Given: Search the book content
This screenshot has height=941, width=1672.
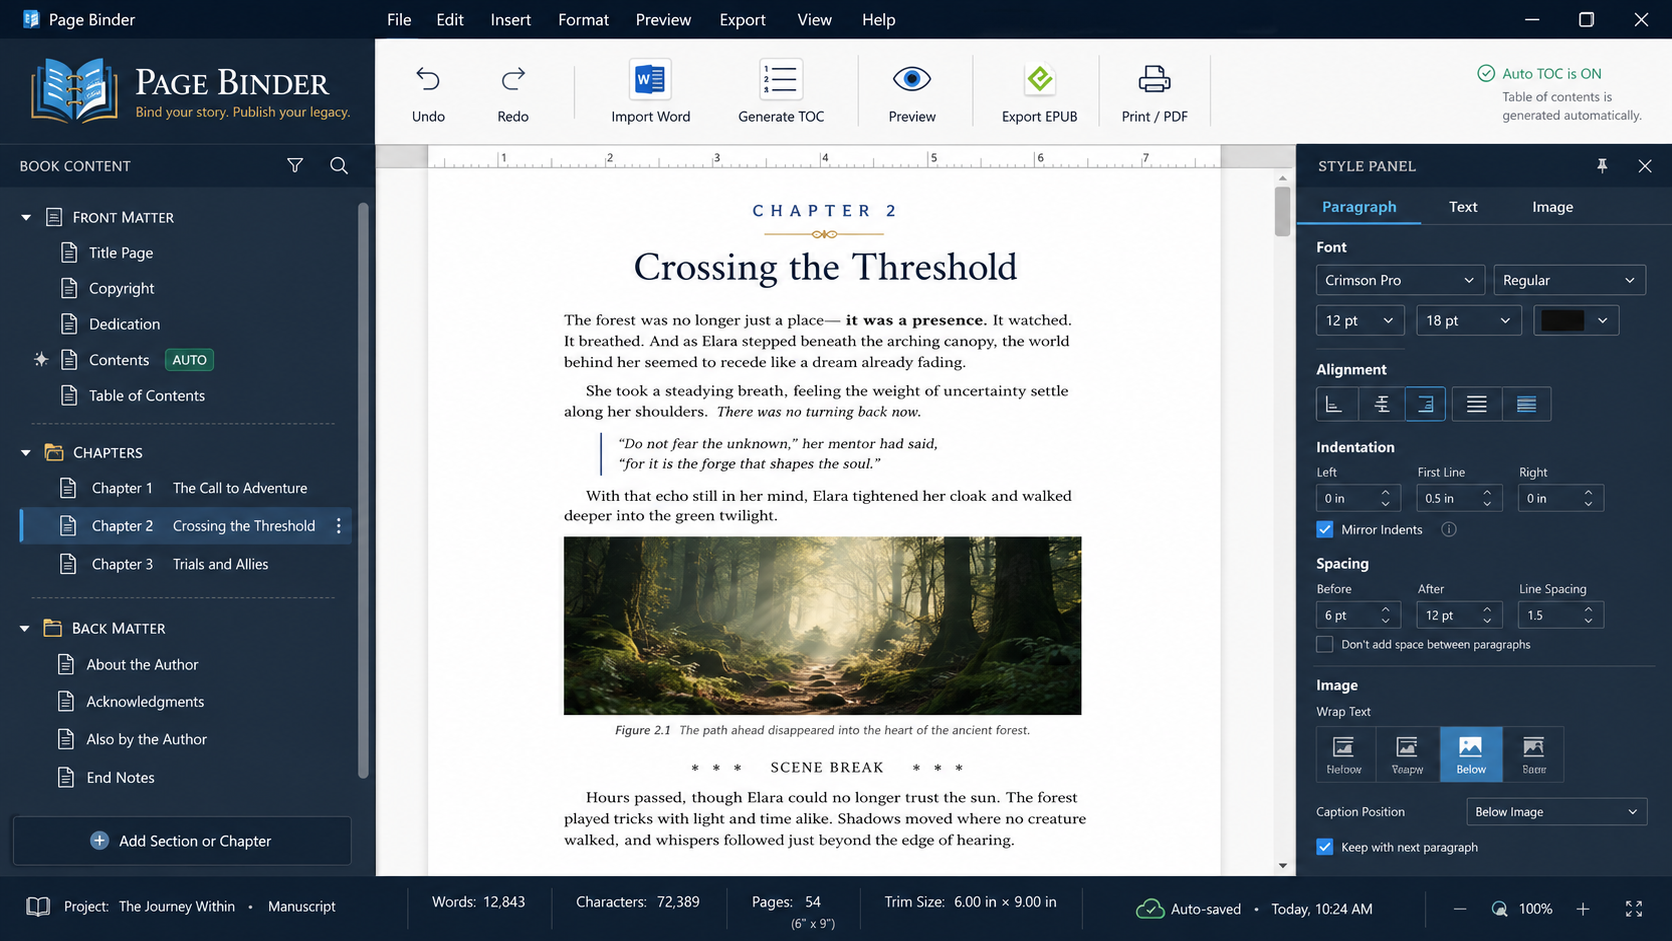Looking at the screenshot, I should (339, 166).
